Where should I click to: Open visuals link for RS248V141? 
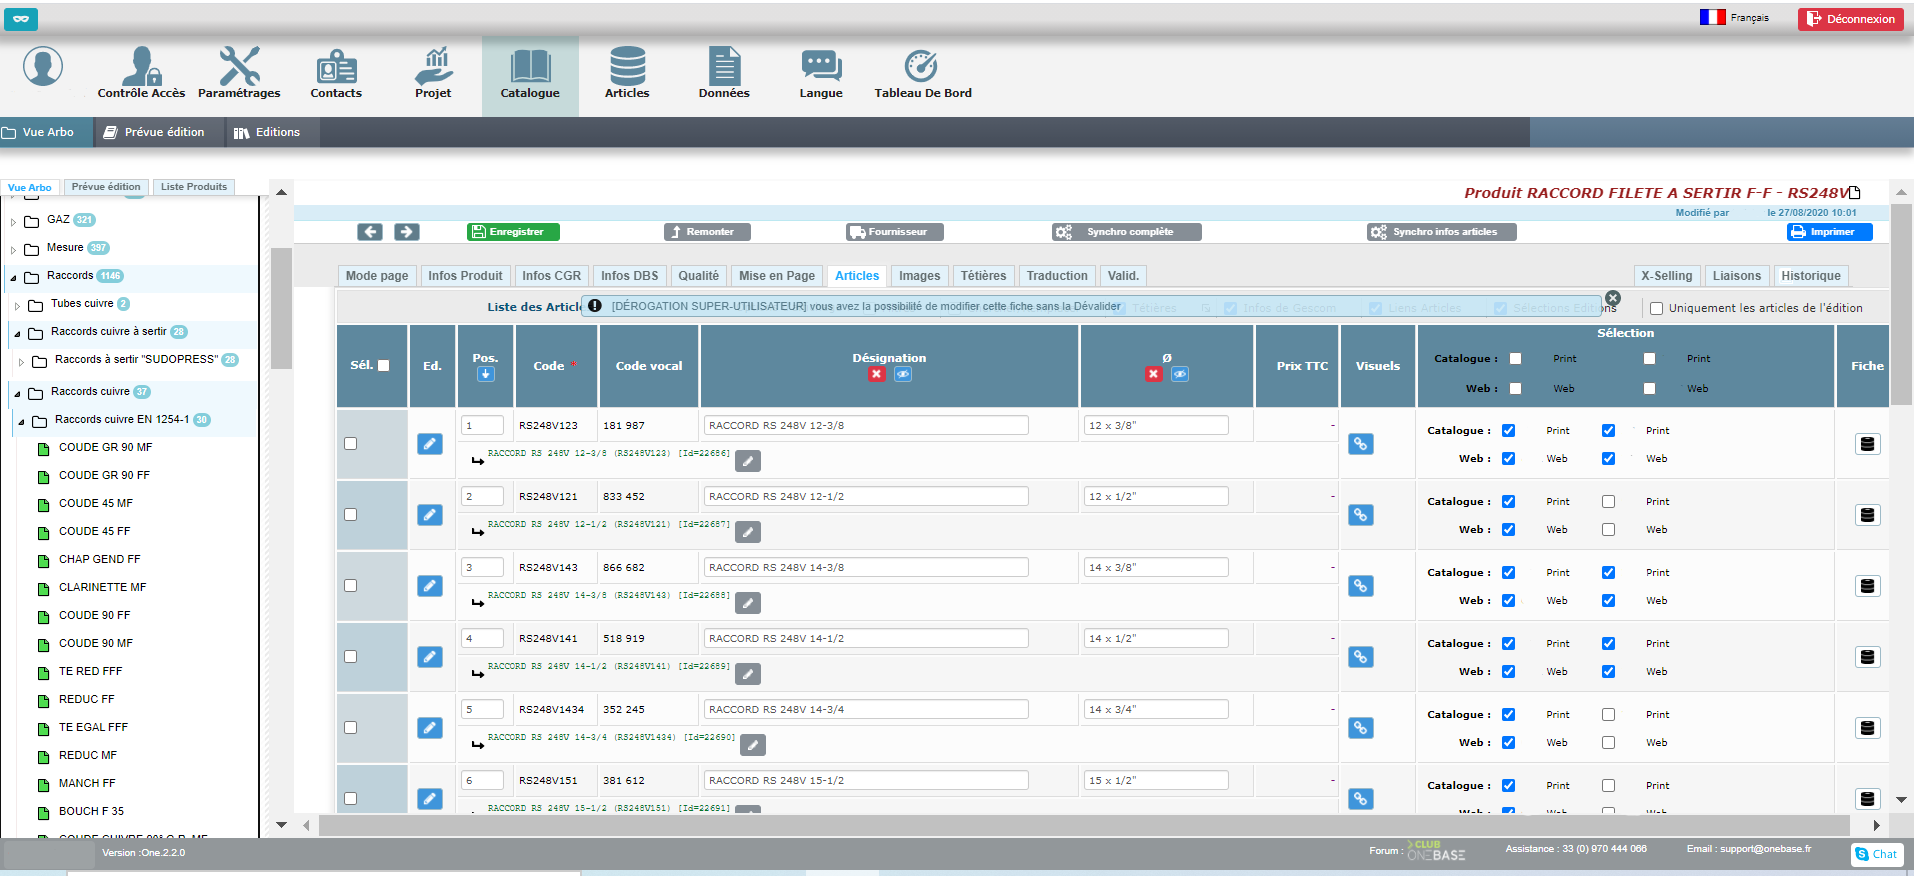(x=1361, y=657)
